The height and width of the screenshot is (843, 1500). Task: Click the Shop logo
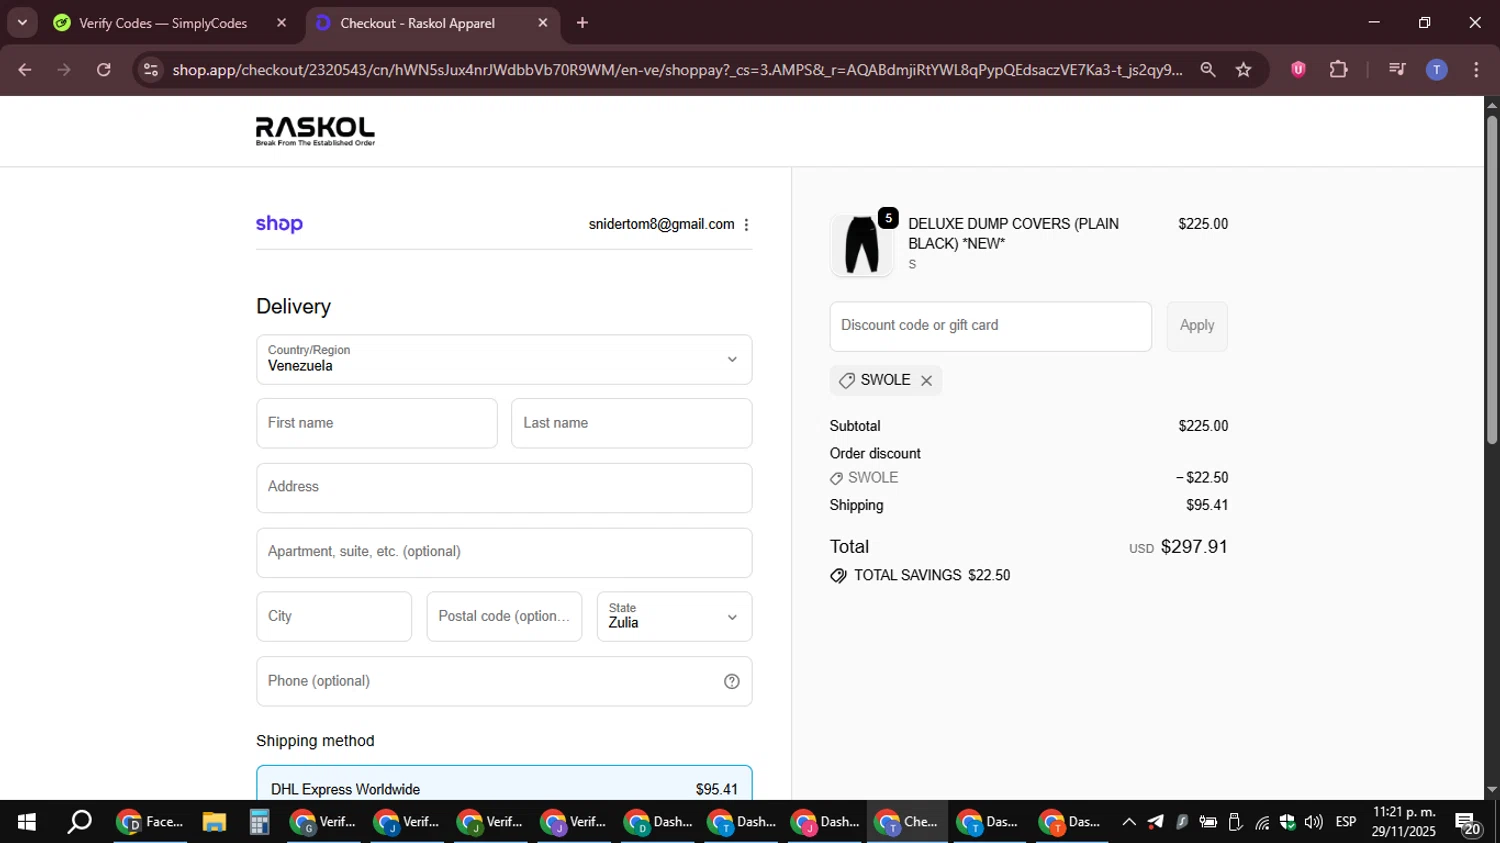[279, 224]
